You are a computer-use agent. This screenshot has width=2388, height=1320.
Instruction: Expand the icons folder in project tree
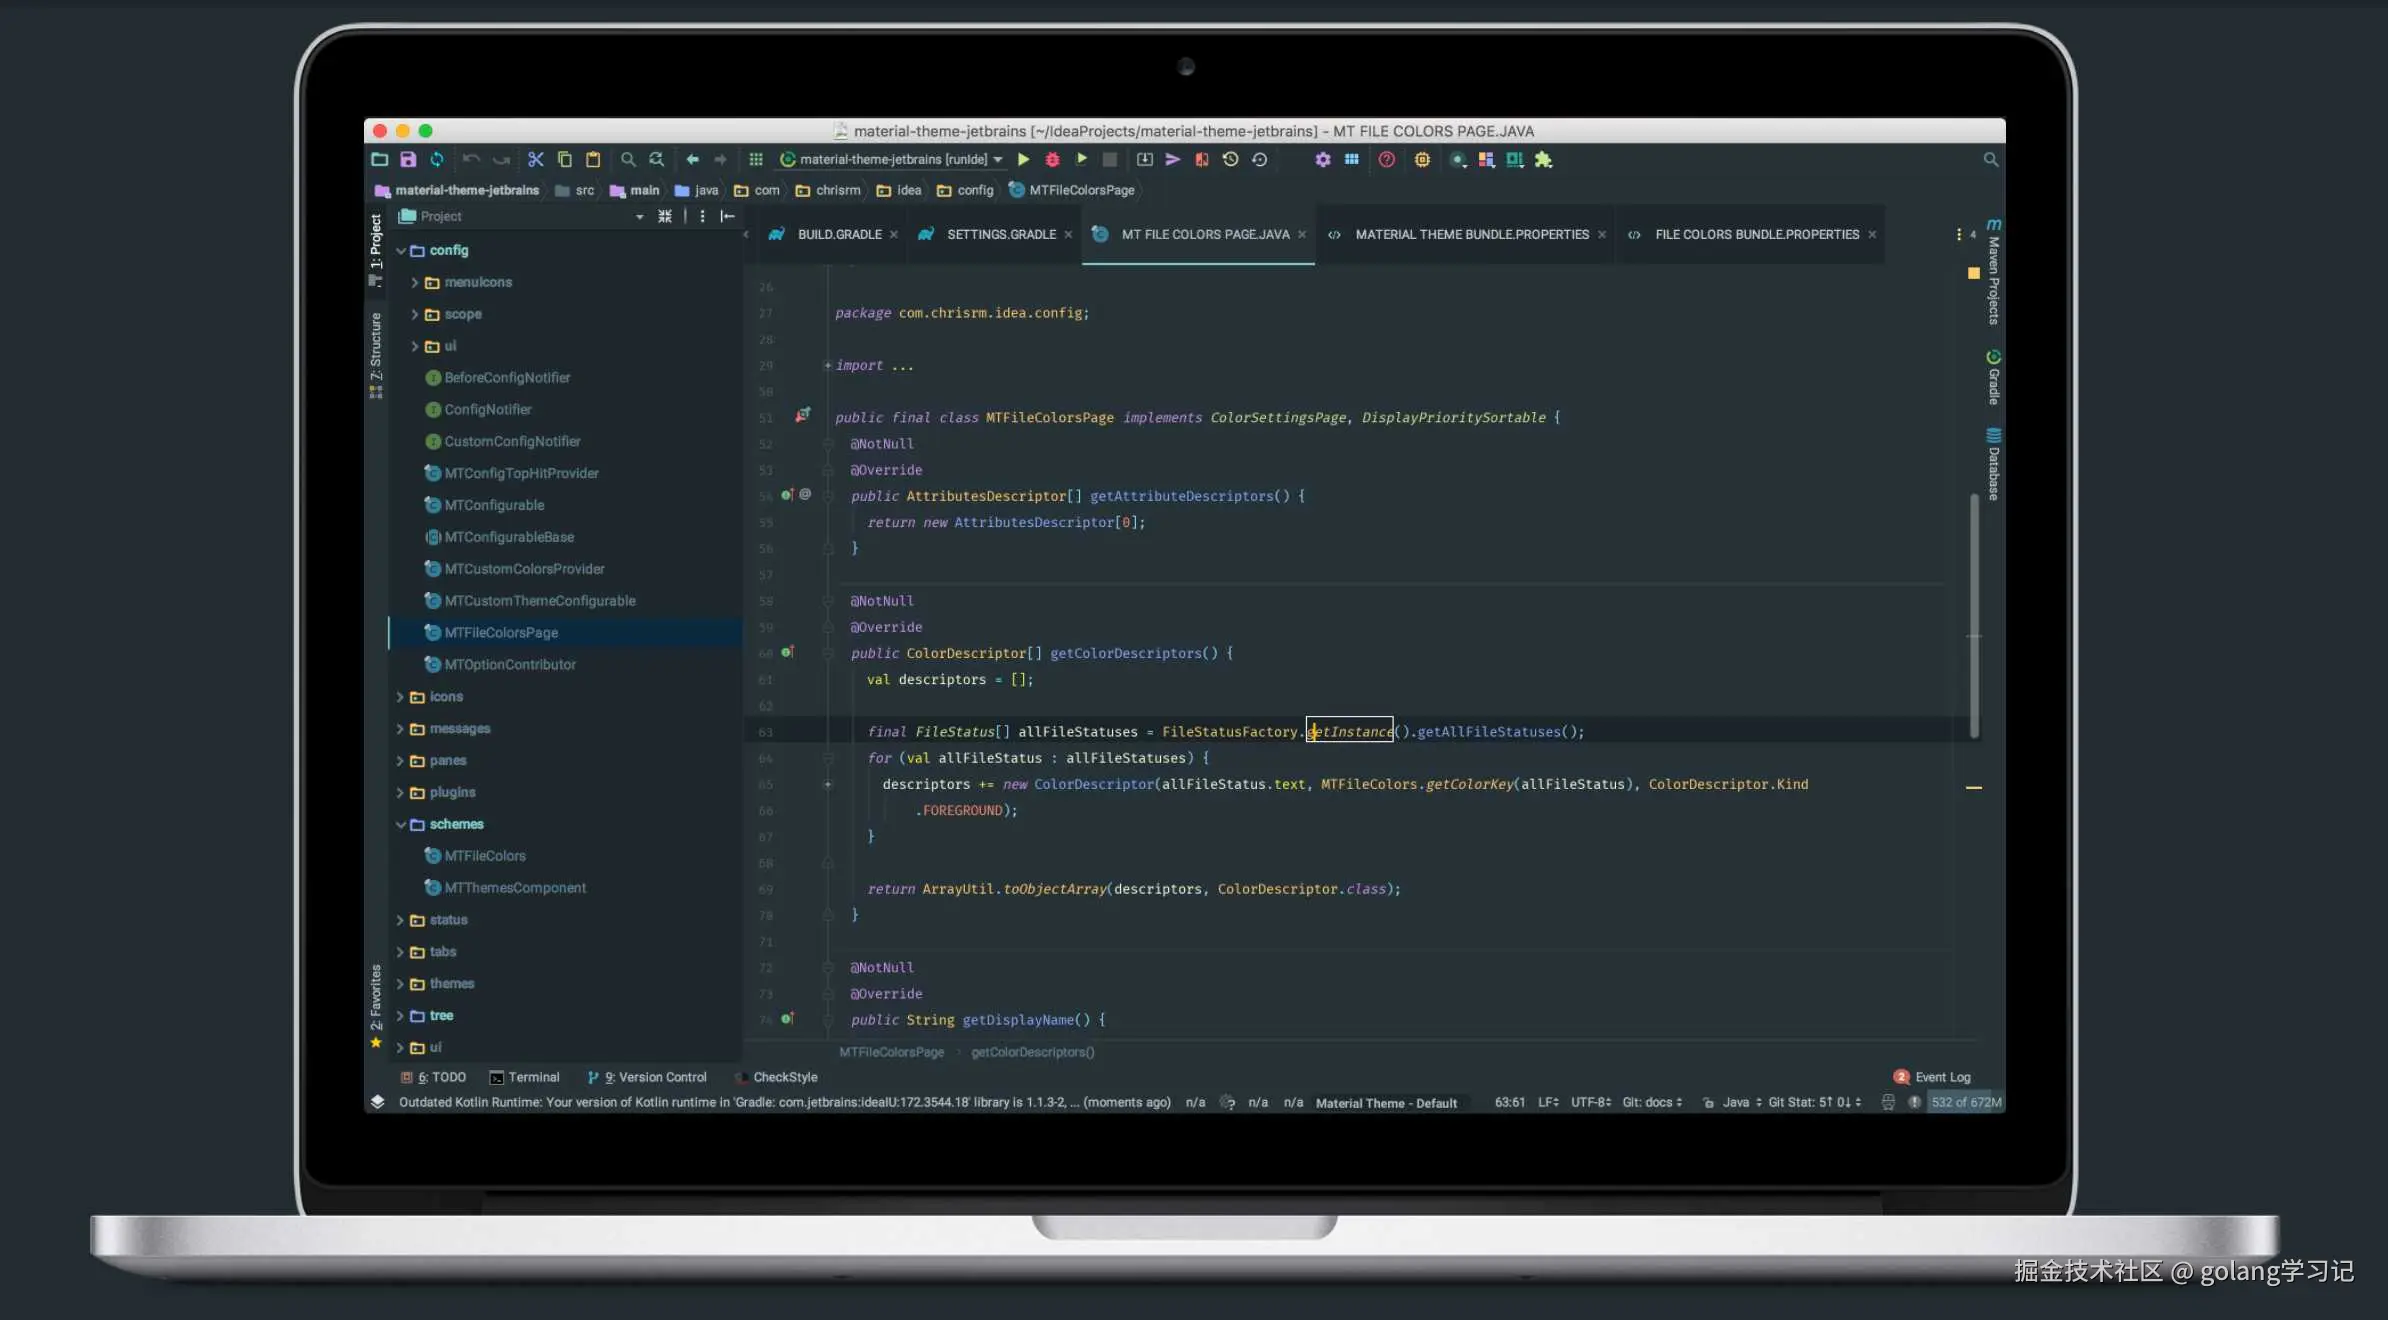[400, 697]
